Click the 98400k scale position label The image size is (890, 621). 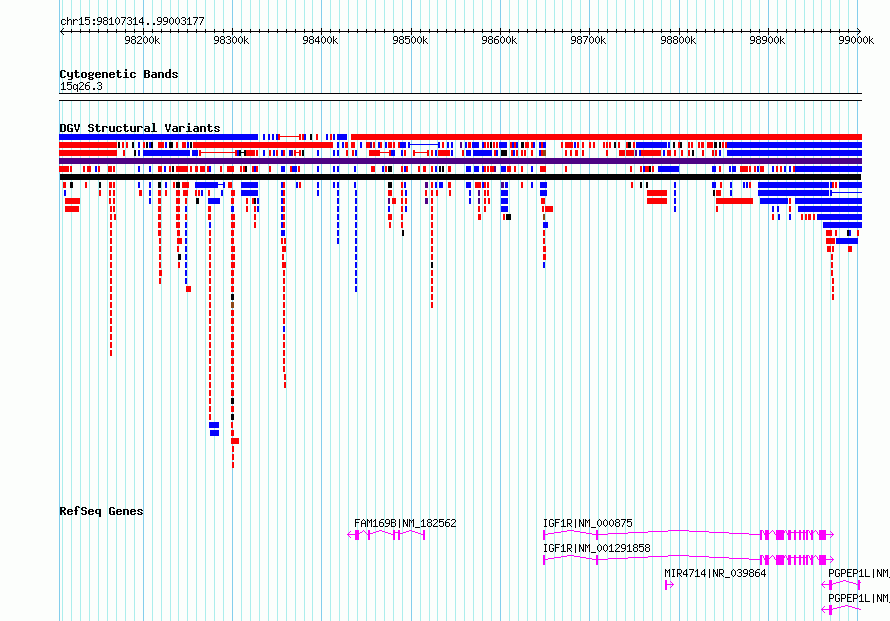click(320, 40)
